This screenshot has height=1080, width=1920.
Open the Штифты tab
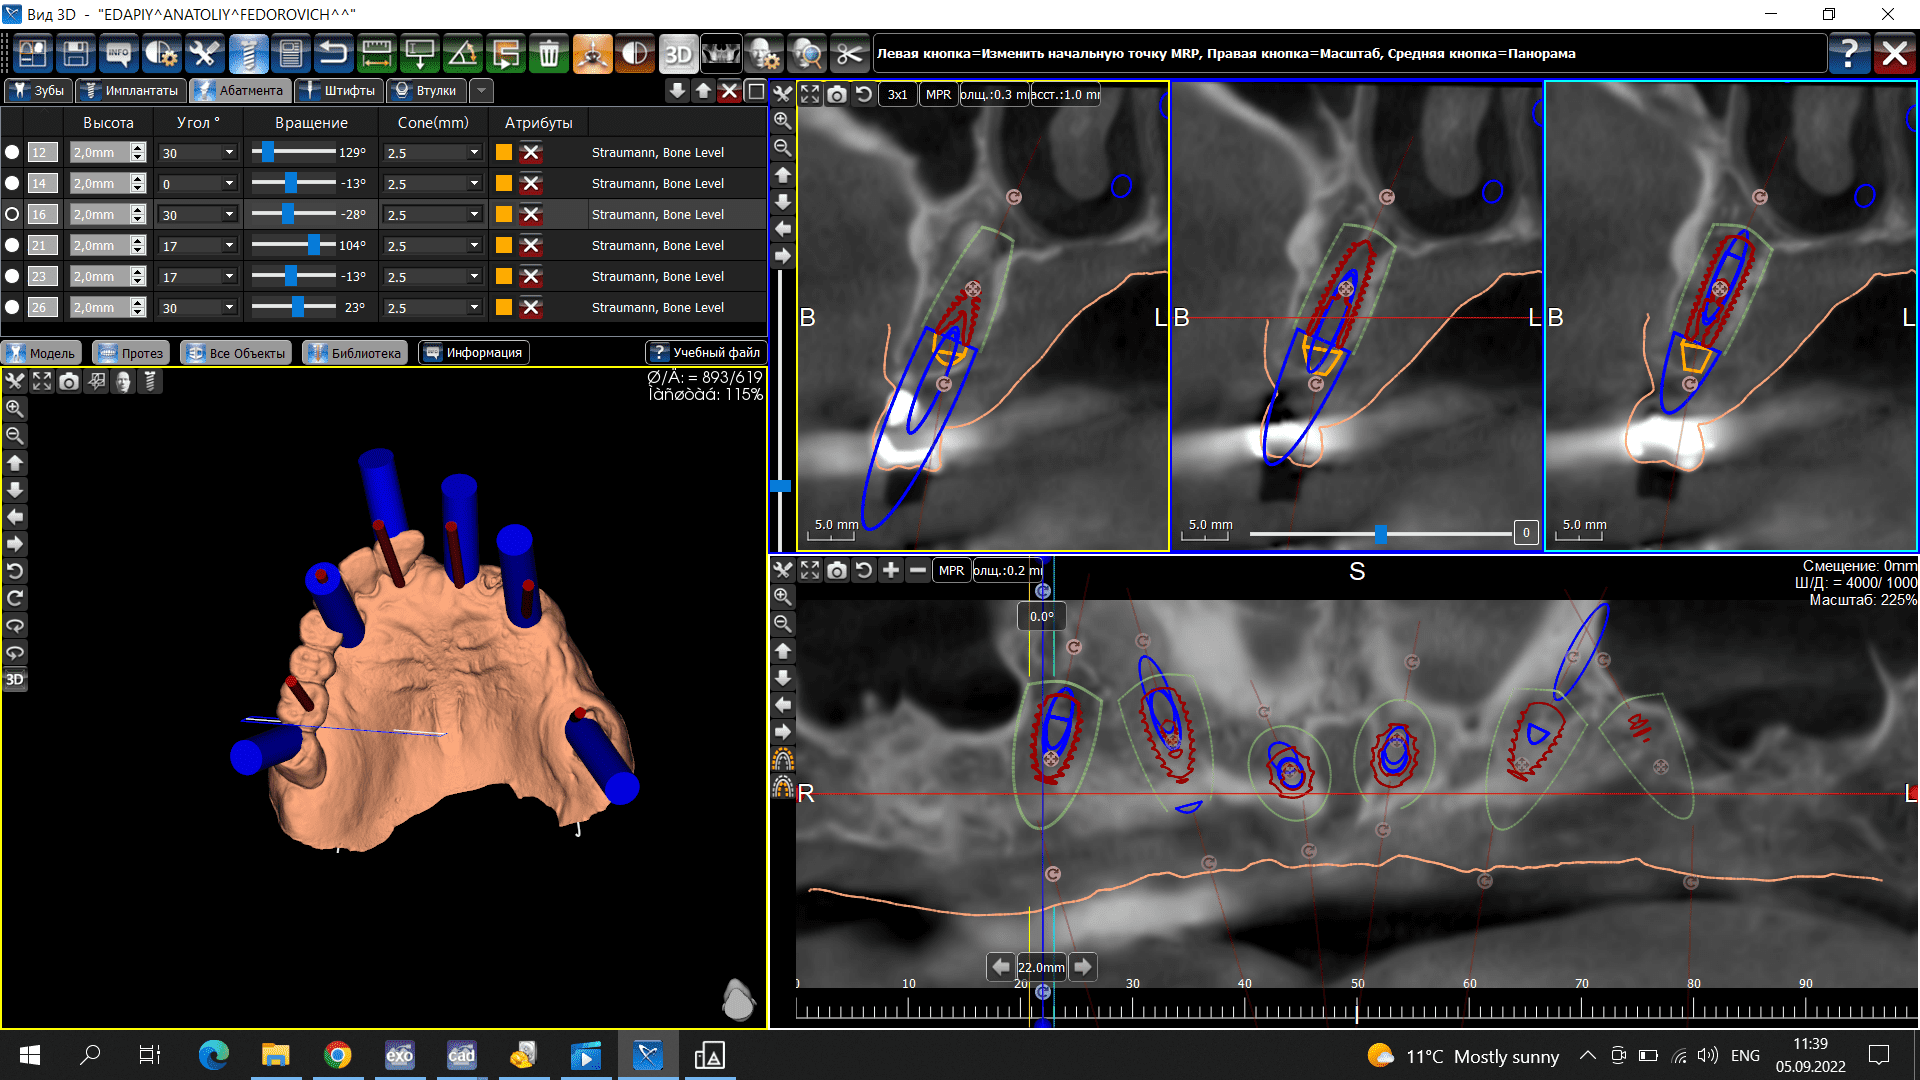coord(339,90)
